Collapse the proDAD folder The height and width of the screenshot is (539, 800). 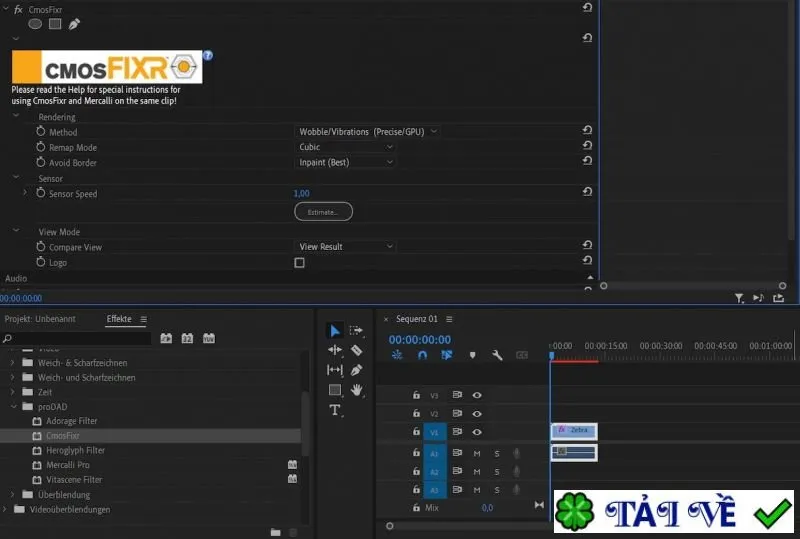point(13,407)
